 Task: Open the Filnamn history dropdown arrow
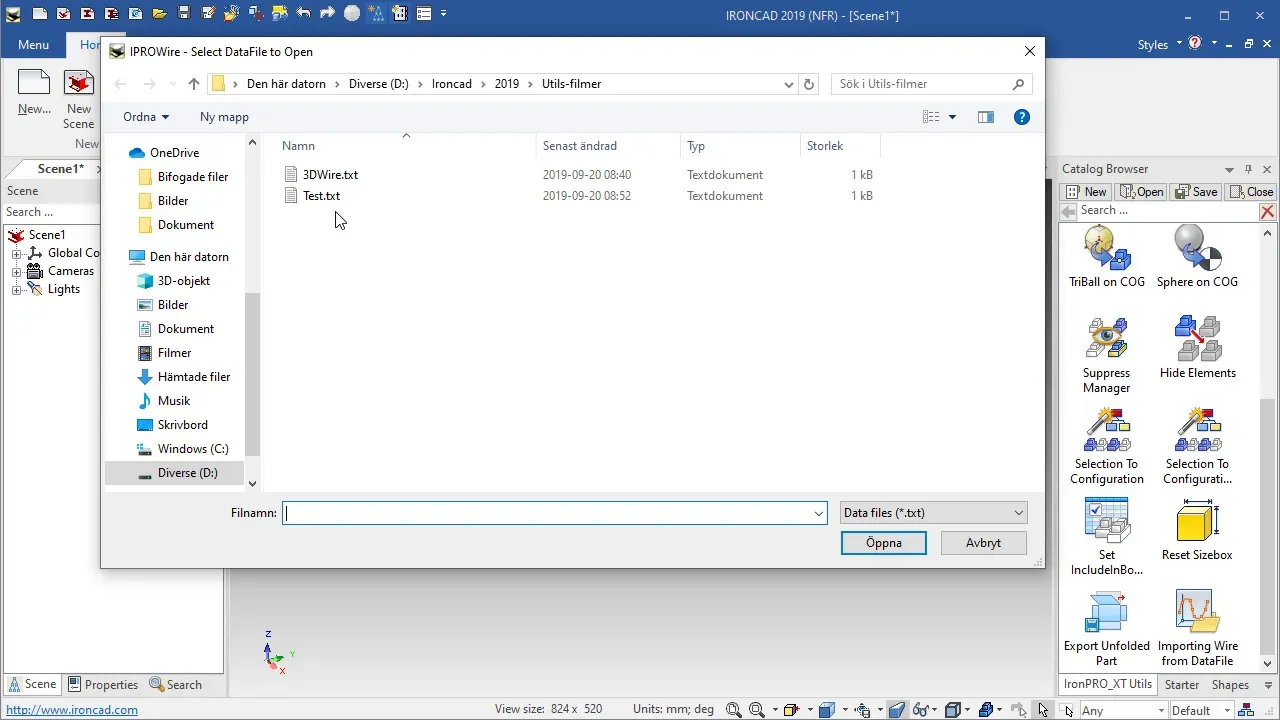click(x=819, y=513)
